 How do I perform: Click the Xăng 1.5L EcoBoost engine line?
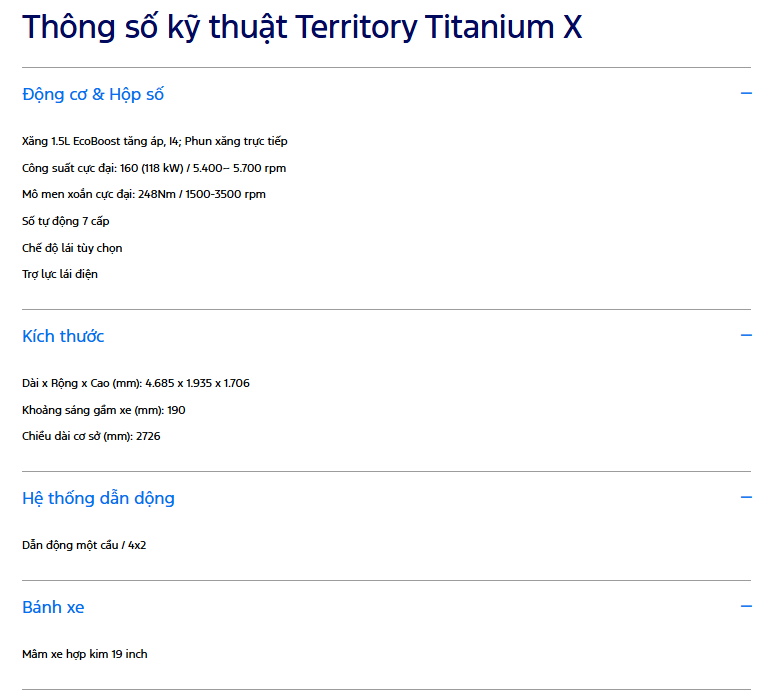coord(154,141)
